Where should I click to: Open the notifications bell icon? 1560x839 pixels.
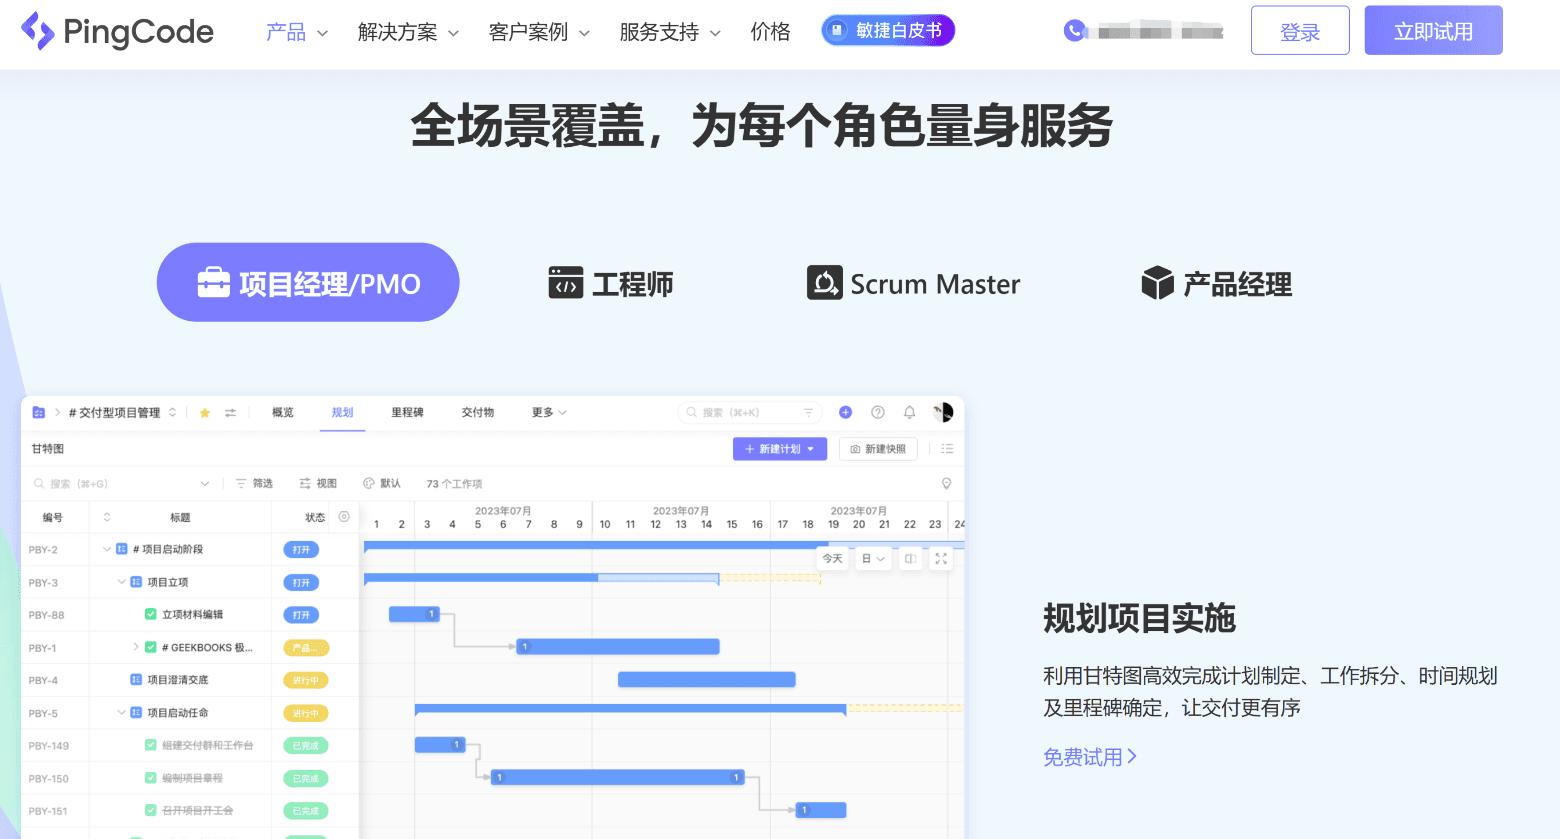click(x=909, y=412)
